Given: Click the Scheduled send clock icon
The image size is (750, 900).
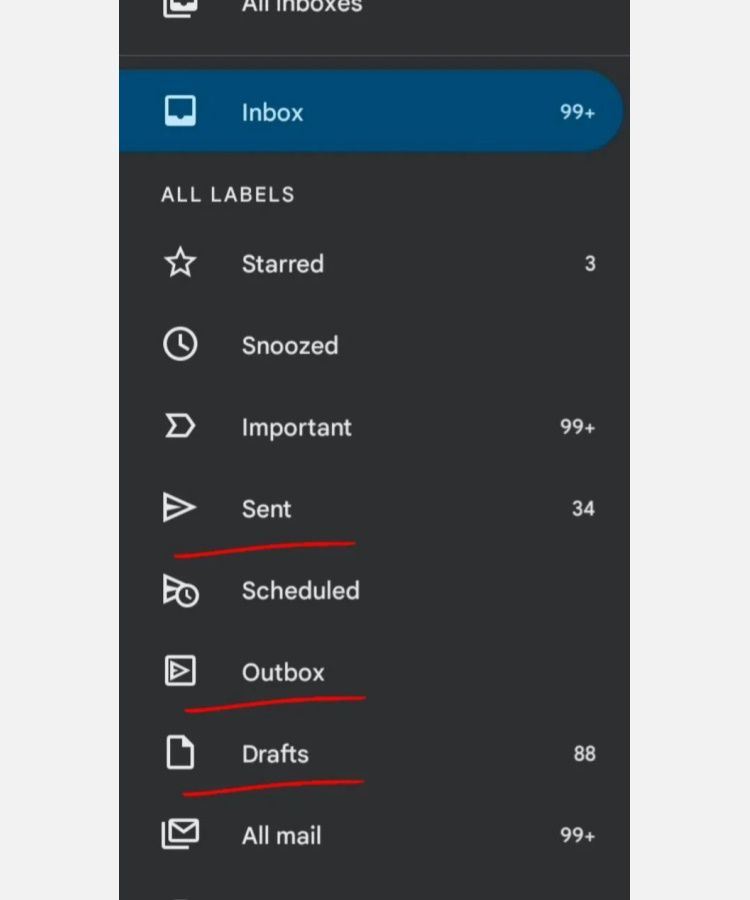Looking at the screenshot, I should pos(181,591).
